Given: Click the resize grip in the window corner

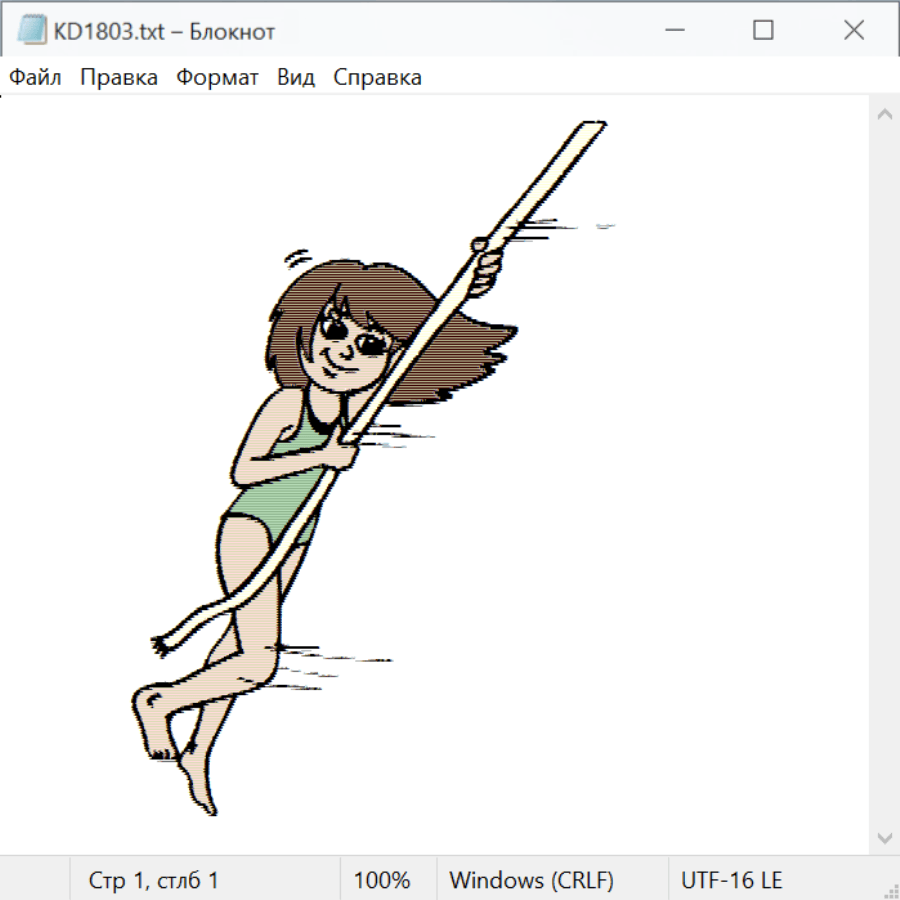Looking at the screenshot, I should click(890, 890).
